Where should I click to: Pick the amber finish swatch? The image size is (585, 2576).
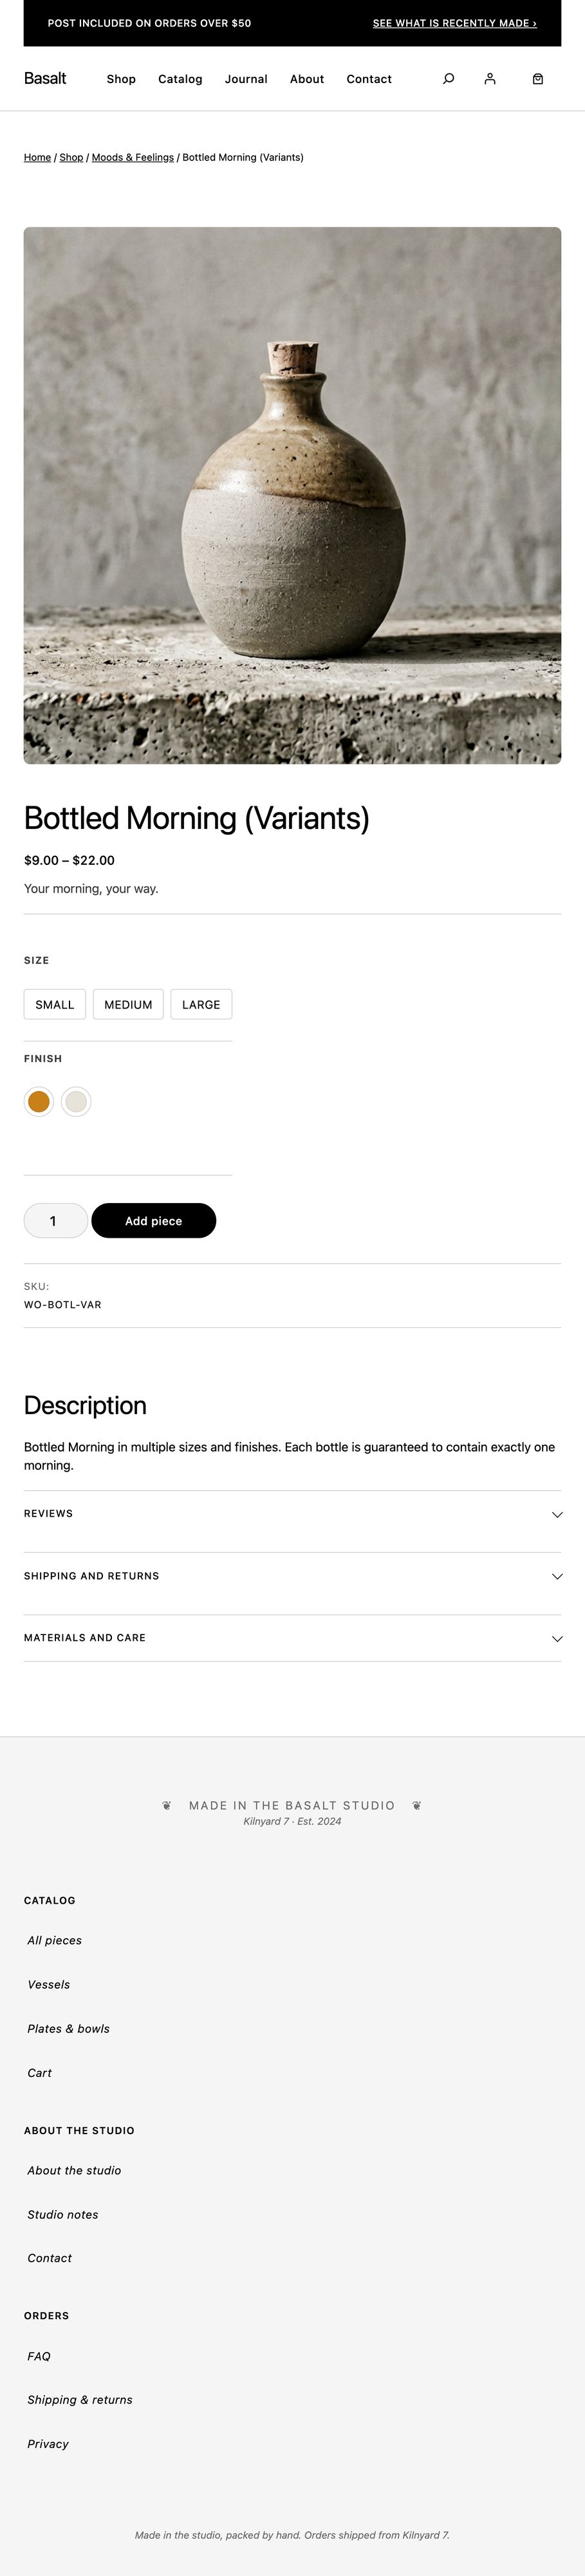39,1101
